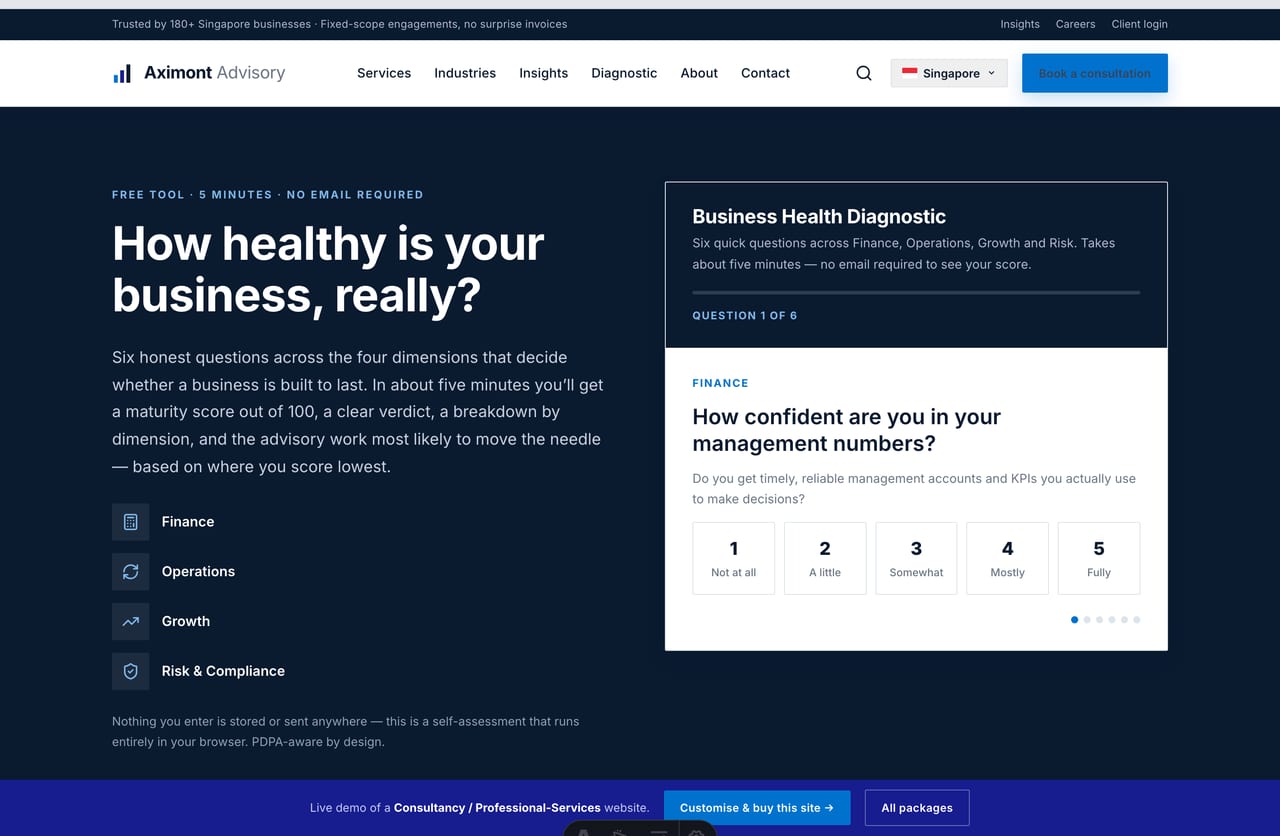Click the Operations dimension label
This screenshot has height=836, width=1280.
tap(198, 572)
